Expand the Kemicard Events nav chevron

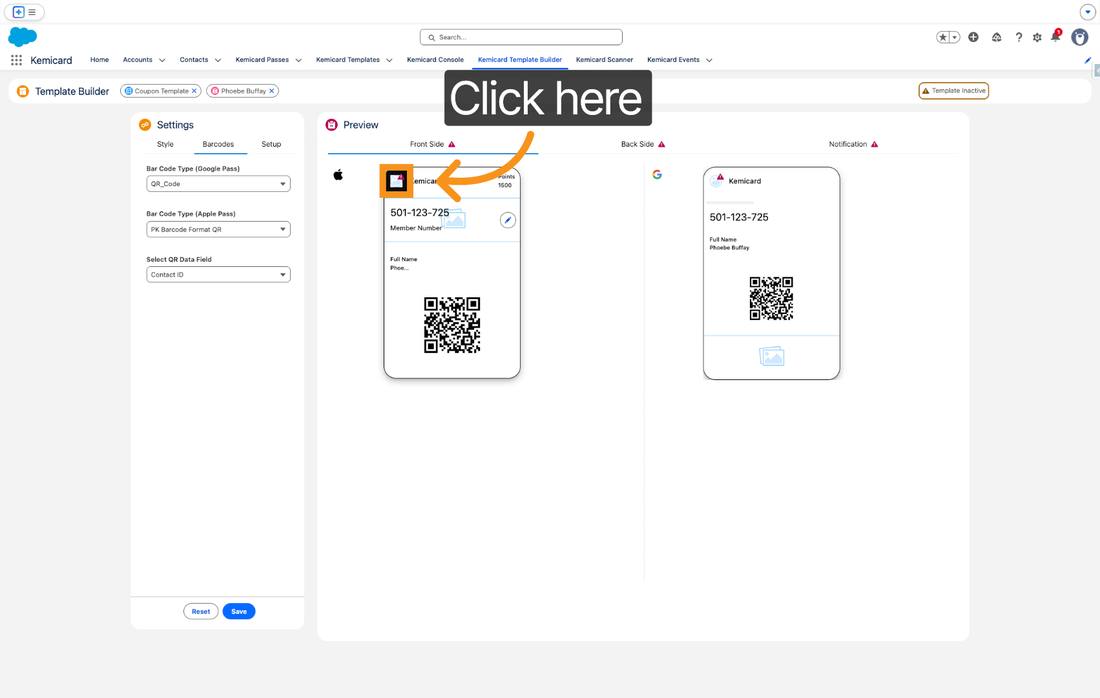tap(709, 60)
